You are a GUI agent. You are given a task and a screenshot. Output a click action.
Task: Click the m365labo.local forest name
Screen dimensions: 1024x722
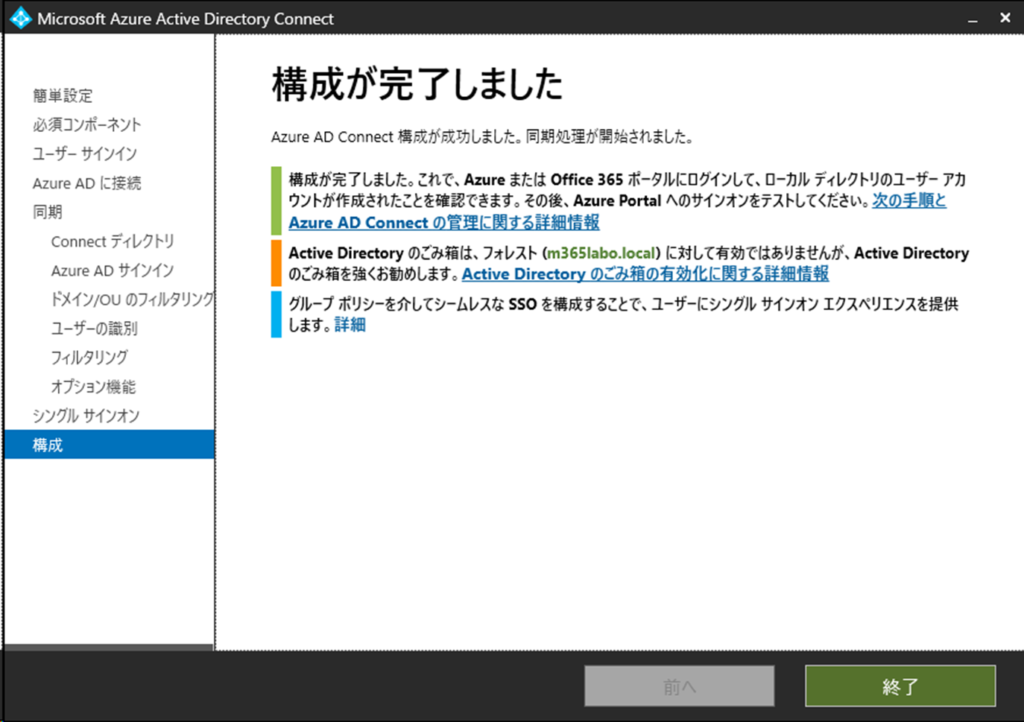[x=601, y=253]
